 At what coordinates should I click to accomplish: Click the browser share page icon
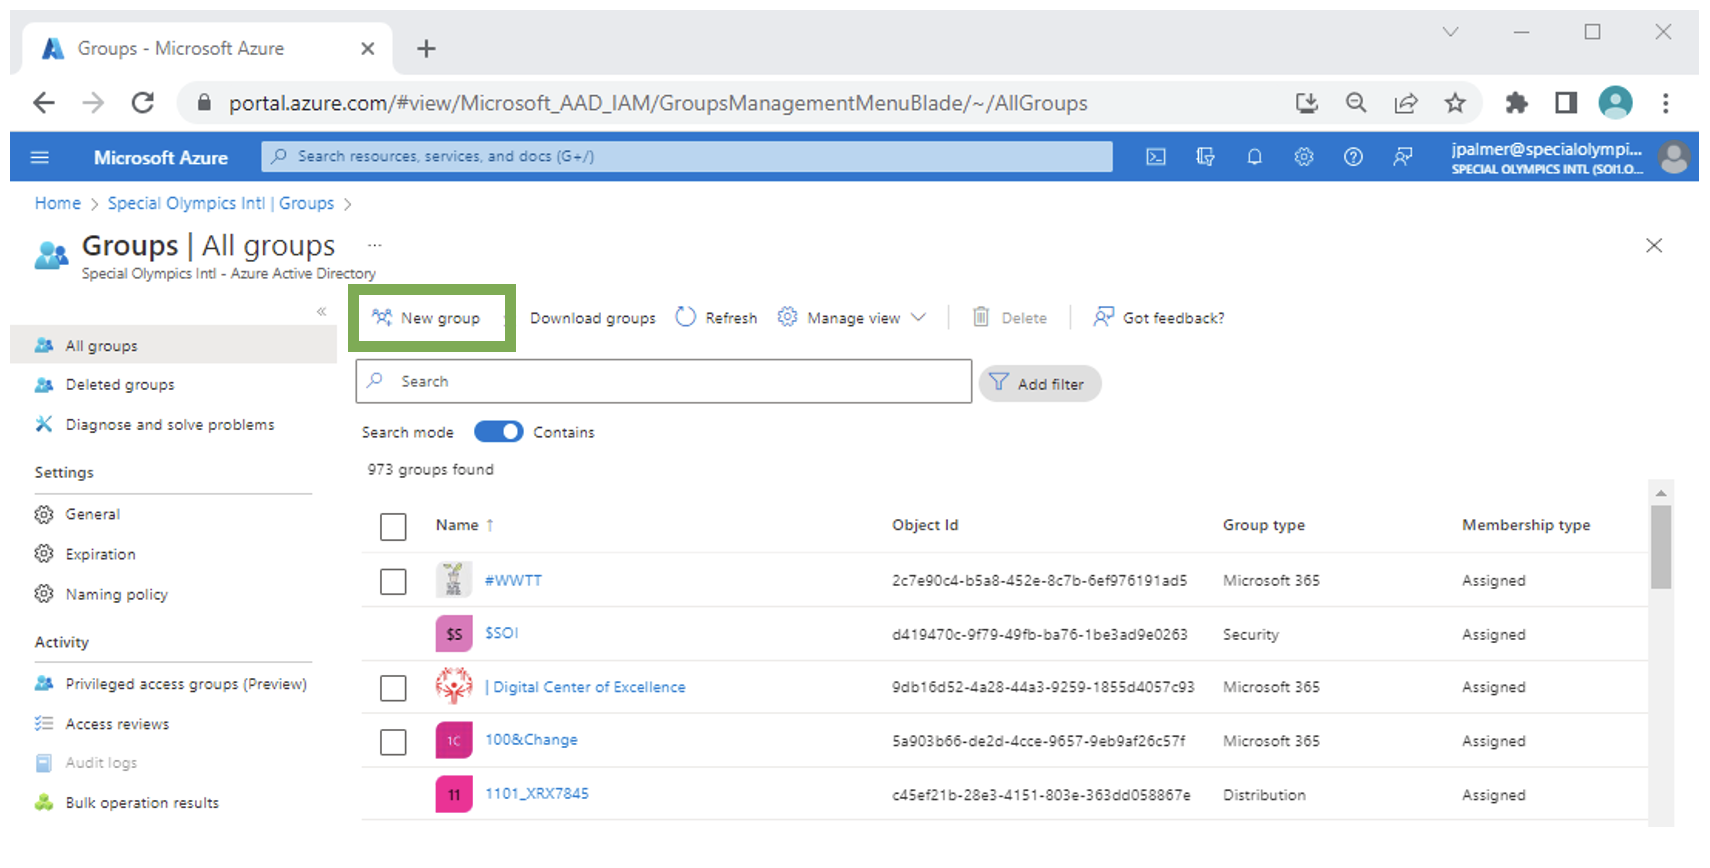[x=1406, y=103]
